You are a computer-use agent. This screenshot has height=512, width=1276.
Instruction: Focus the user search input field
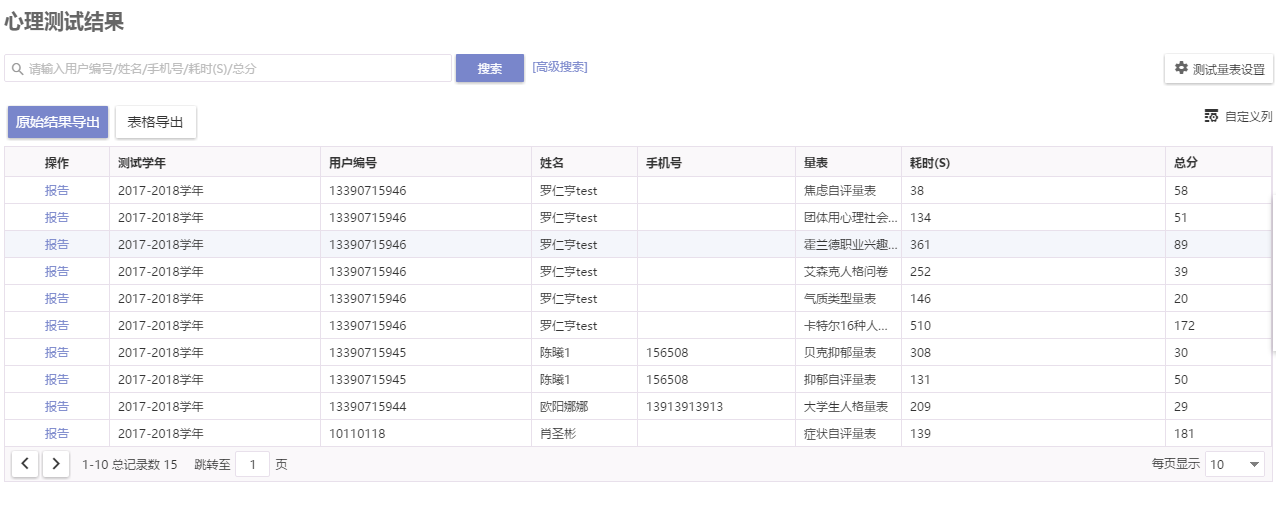[x=228, y=68]
